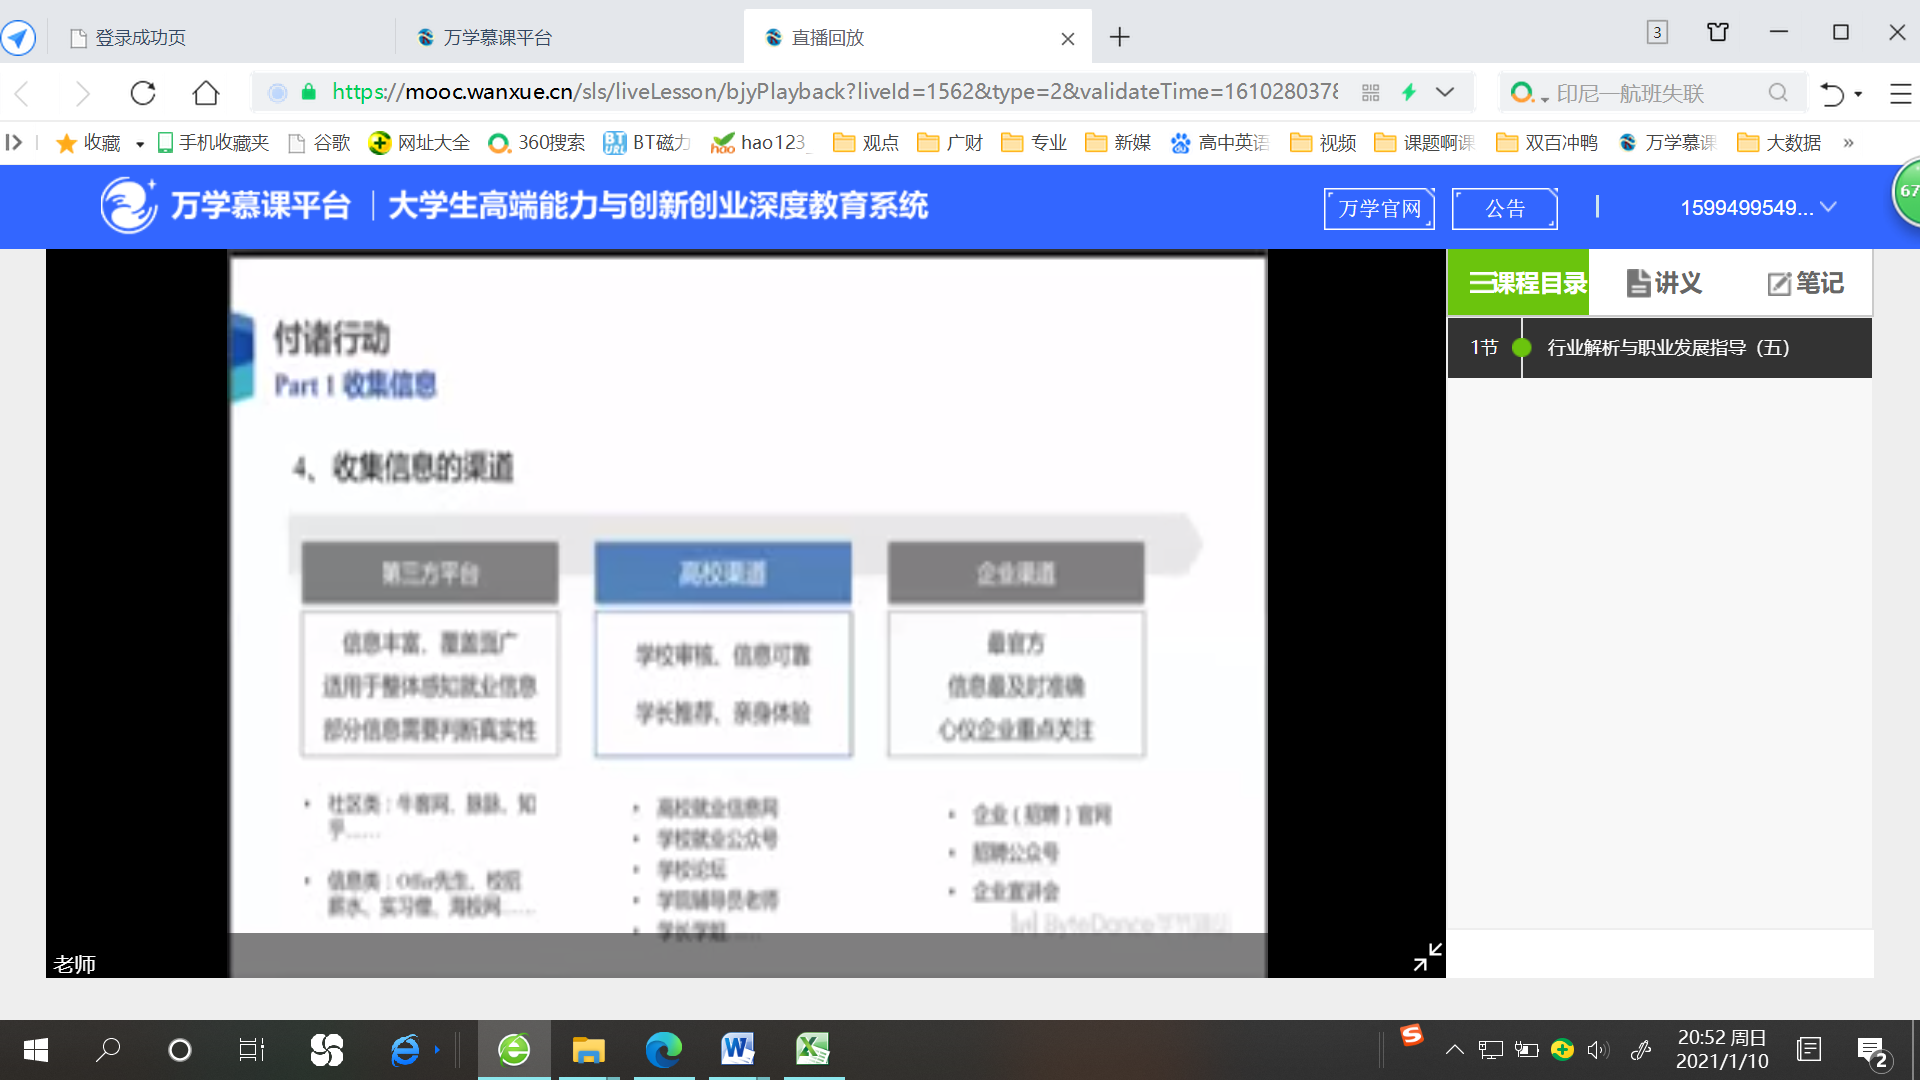
Task: Expand the user account 1599499549 dropdown
Action: click(1757, 208)
